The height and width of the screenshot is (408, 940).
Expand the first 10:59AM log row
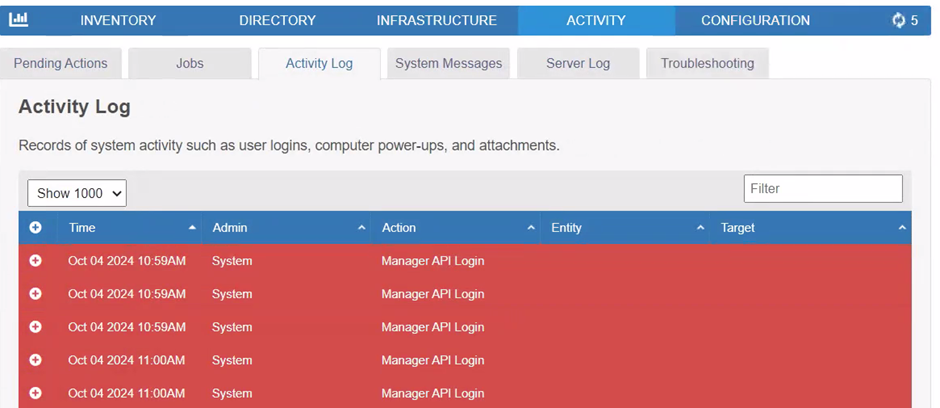(x=35, y=261)
